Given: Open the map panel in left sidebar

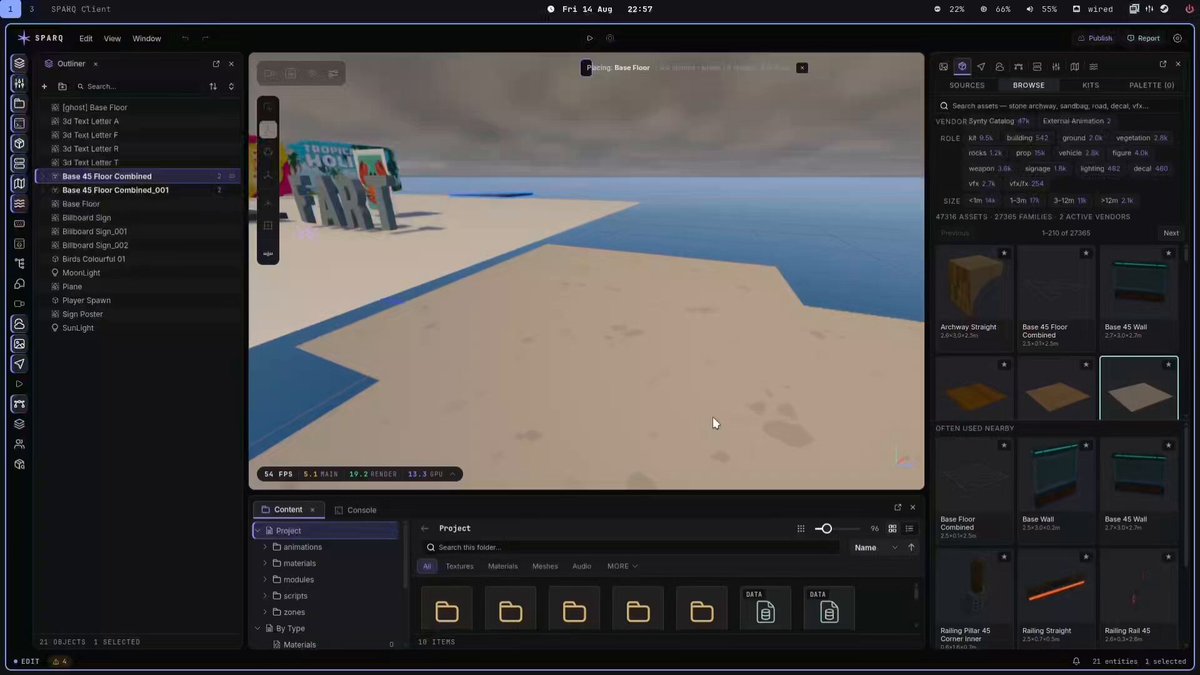Looking at the screenshot, I should click(19, 184).
